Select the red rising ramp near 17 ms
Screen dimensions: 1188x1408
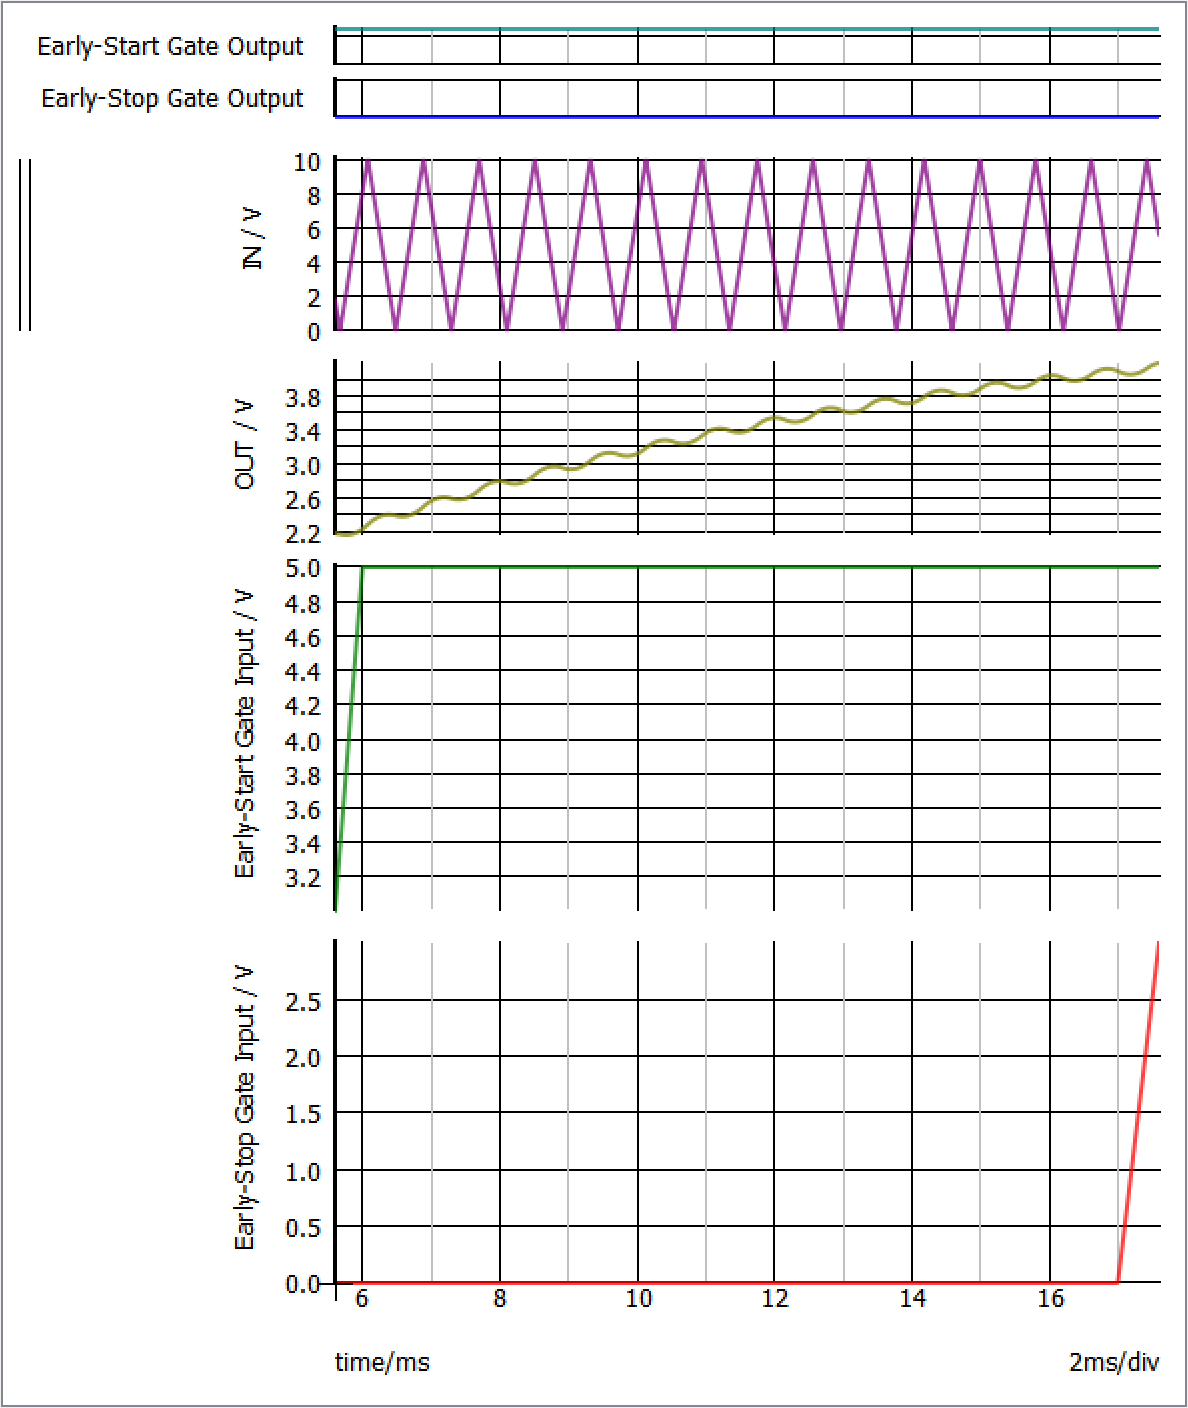click(1139, 1110)
